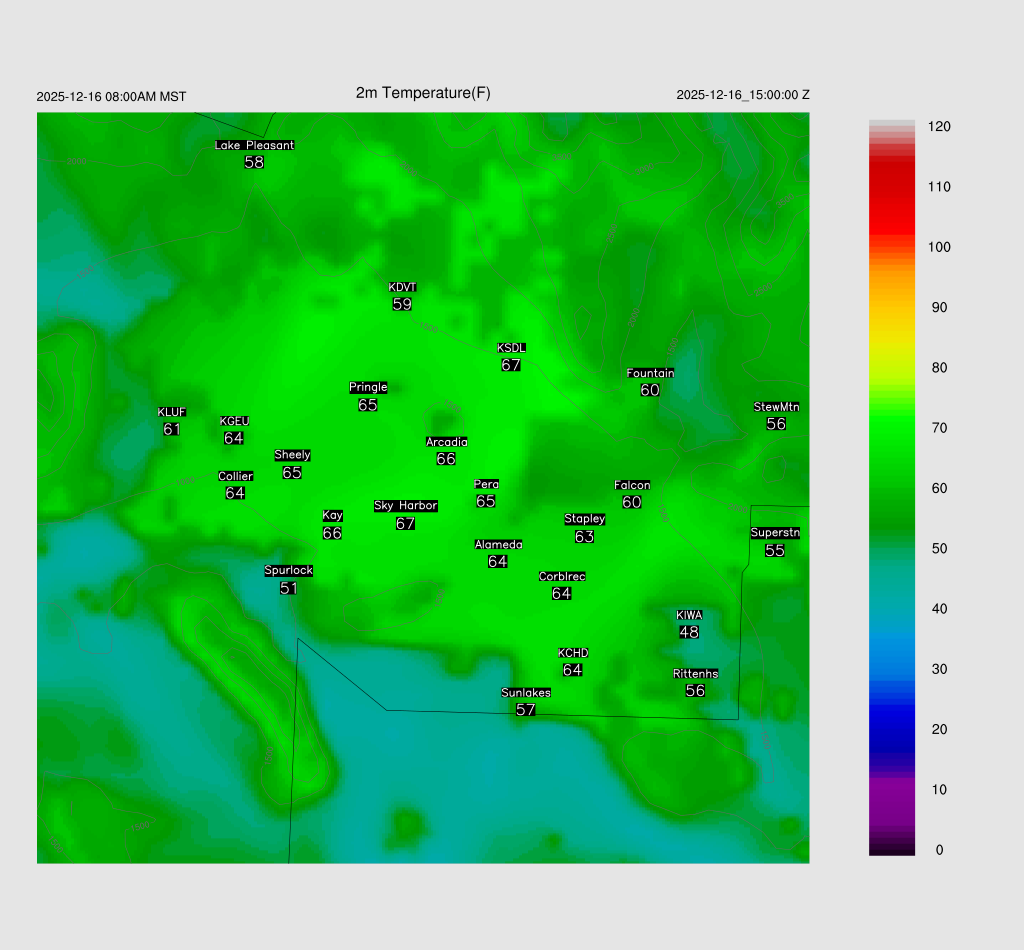1024x950 pixels.
Task: Click the 2m Temperature(F) map title
Action: pos(423,93)
